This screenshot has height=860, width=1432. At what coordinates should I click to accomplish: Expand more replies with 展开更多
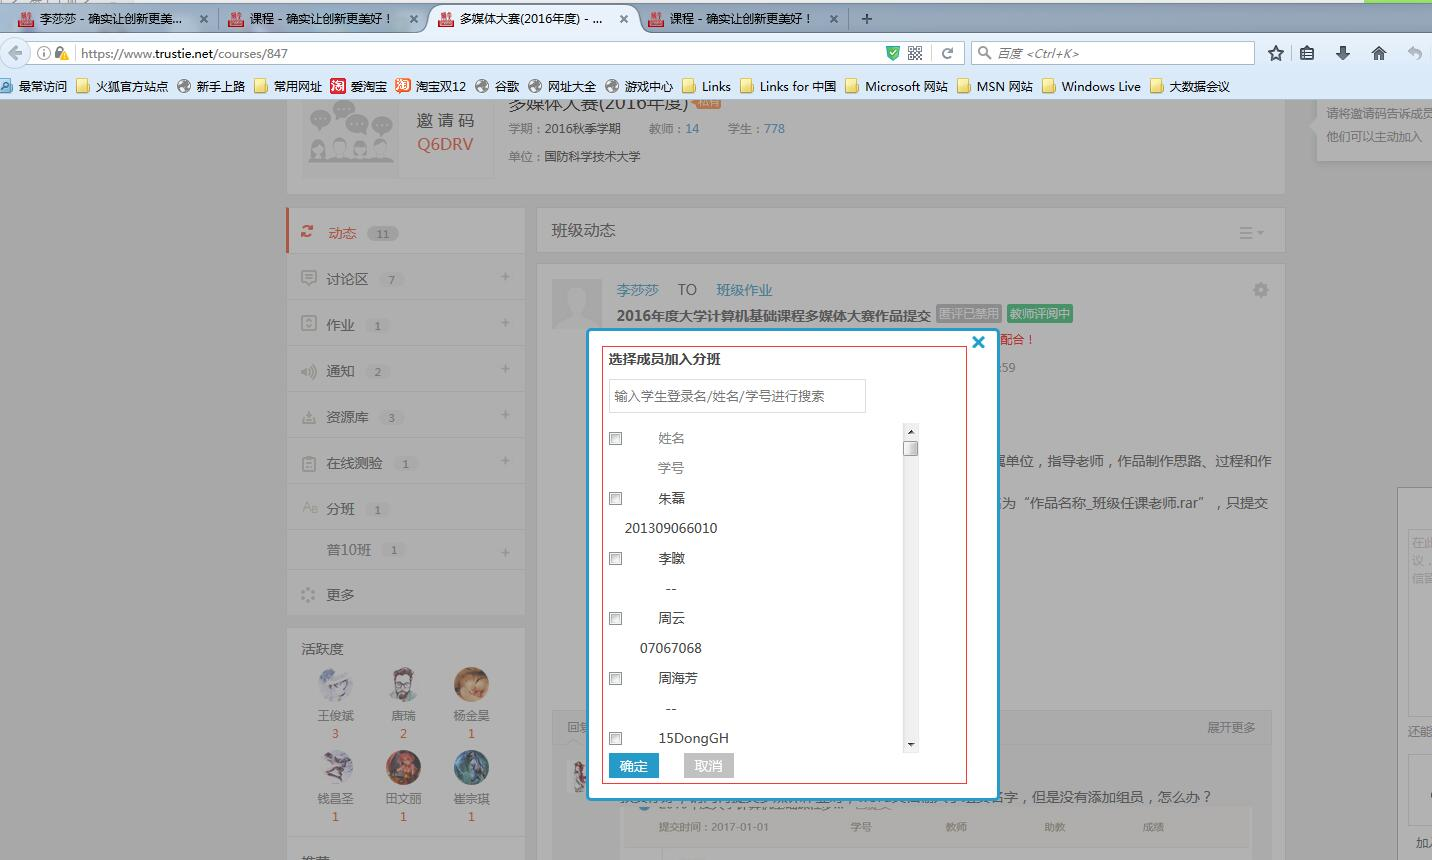1231,728
